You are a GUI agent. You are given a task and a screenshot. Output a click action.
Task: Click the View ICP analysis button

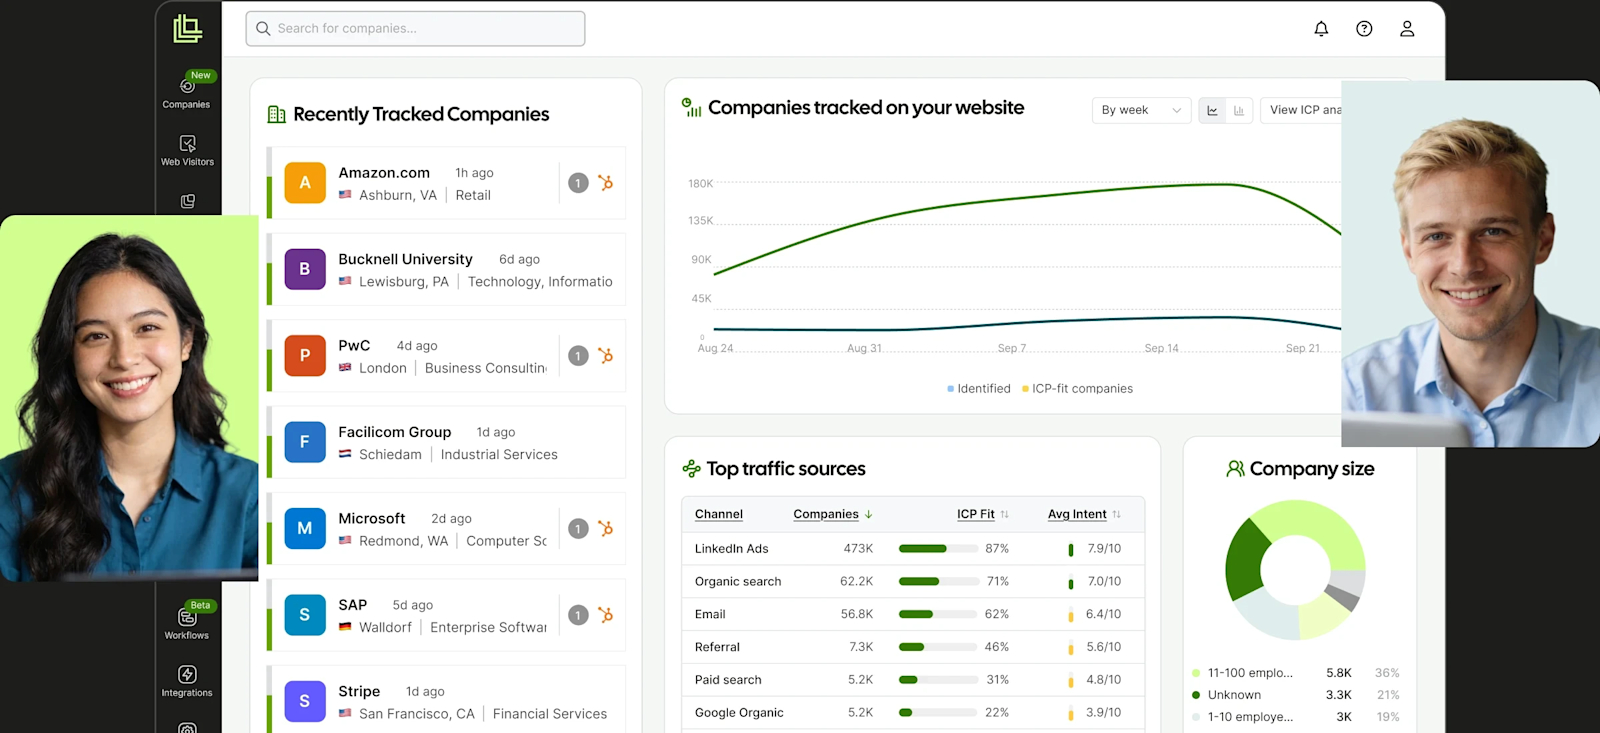click(x=1302, y=110)
